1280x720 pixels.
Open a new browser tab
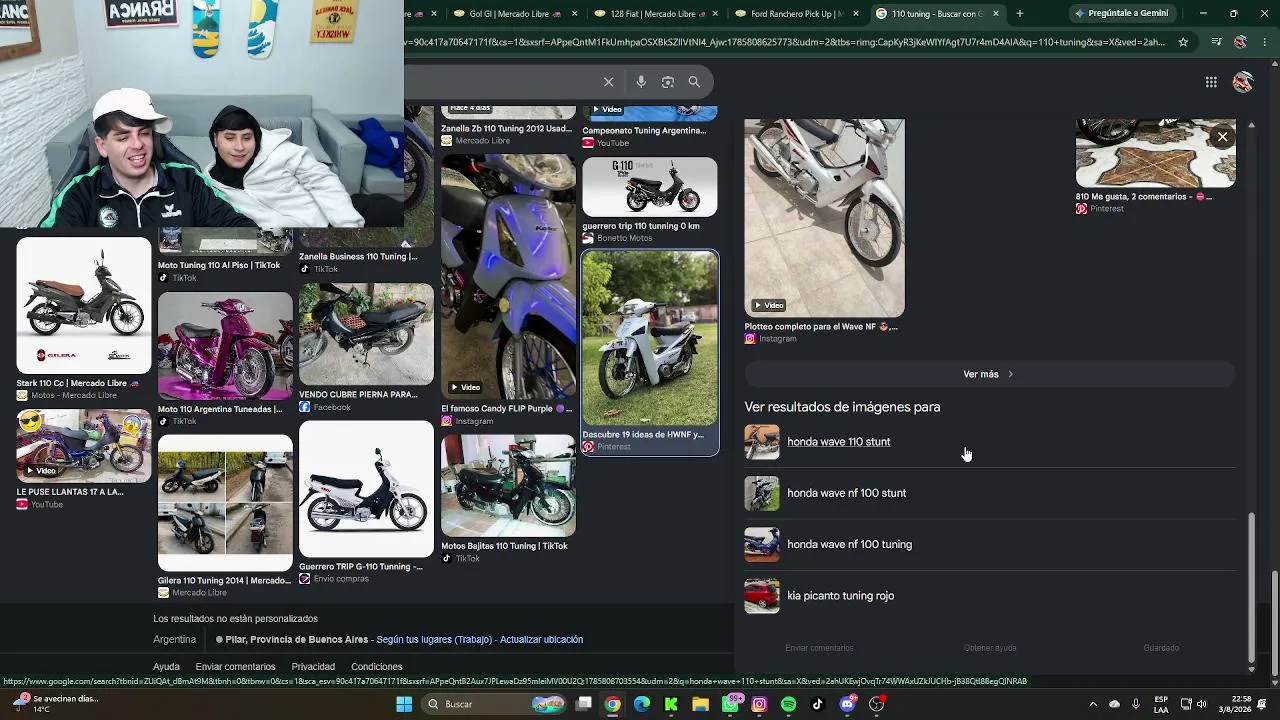1020,14
